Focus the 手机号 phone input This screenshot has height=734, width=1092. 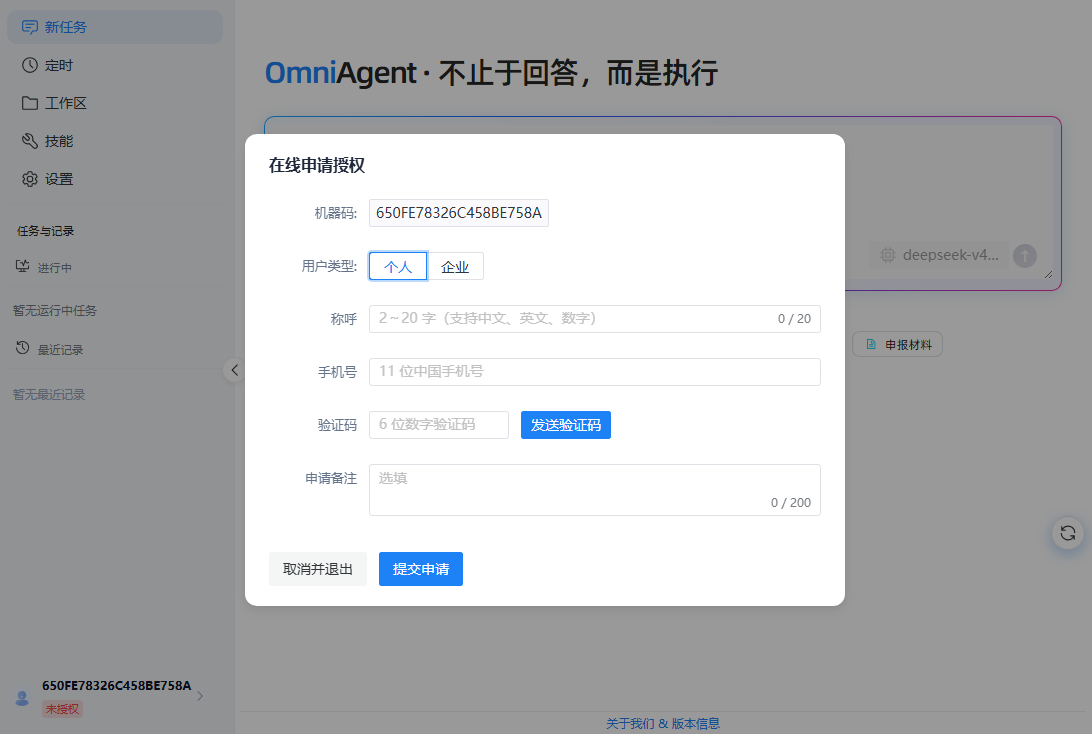pos(595,372)
